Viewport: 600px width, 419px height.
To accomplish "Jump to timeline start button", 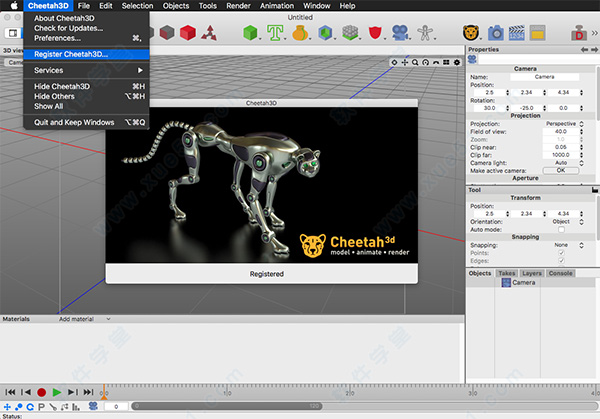I will [x=10, y=392].
